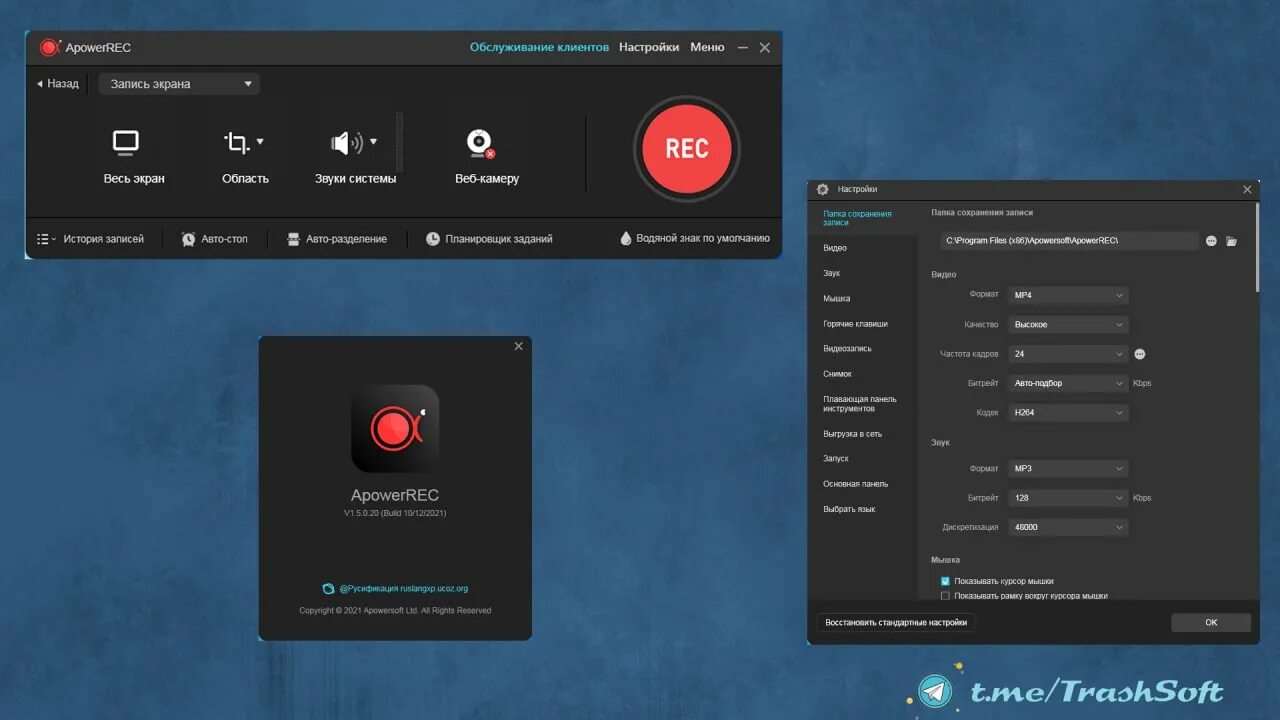The width and height of the screenshot is (1280, 720).
Task: Go back with the Назад button
Action: coord(57,84)
